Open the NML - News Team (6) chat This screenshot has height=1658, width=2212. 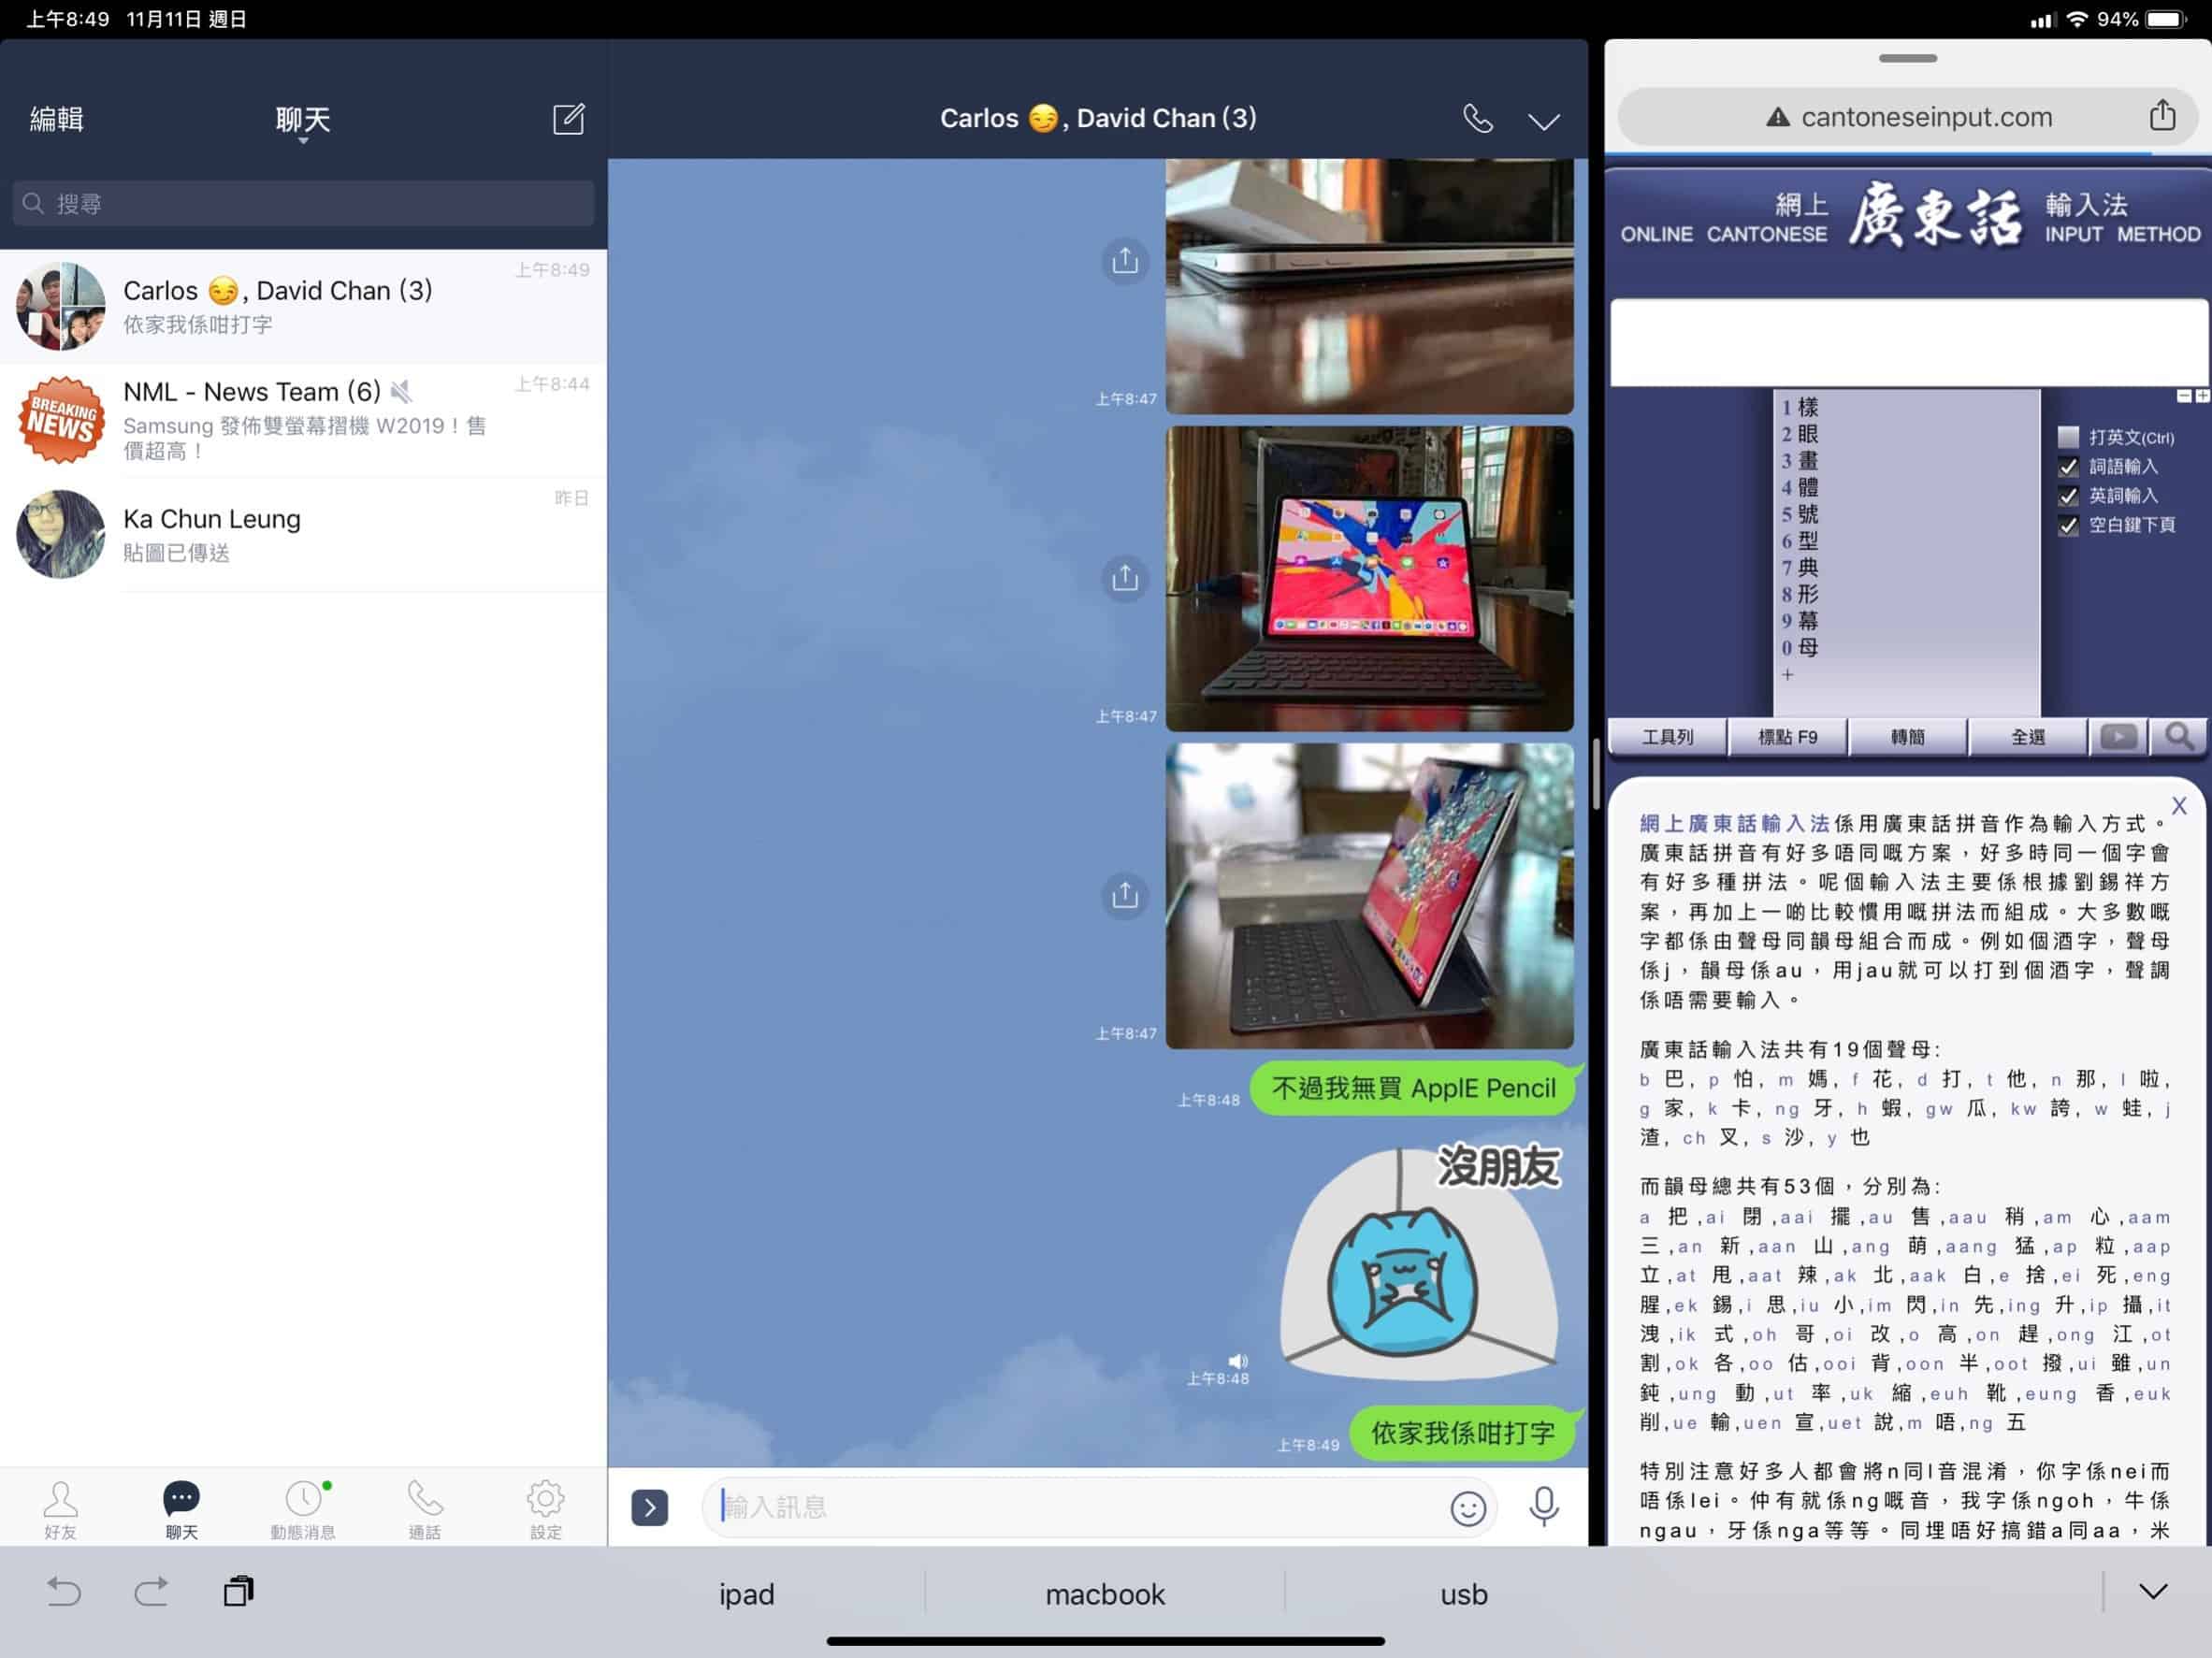pos(303,420)
